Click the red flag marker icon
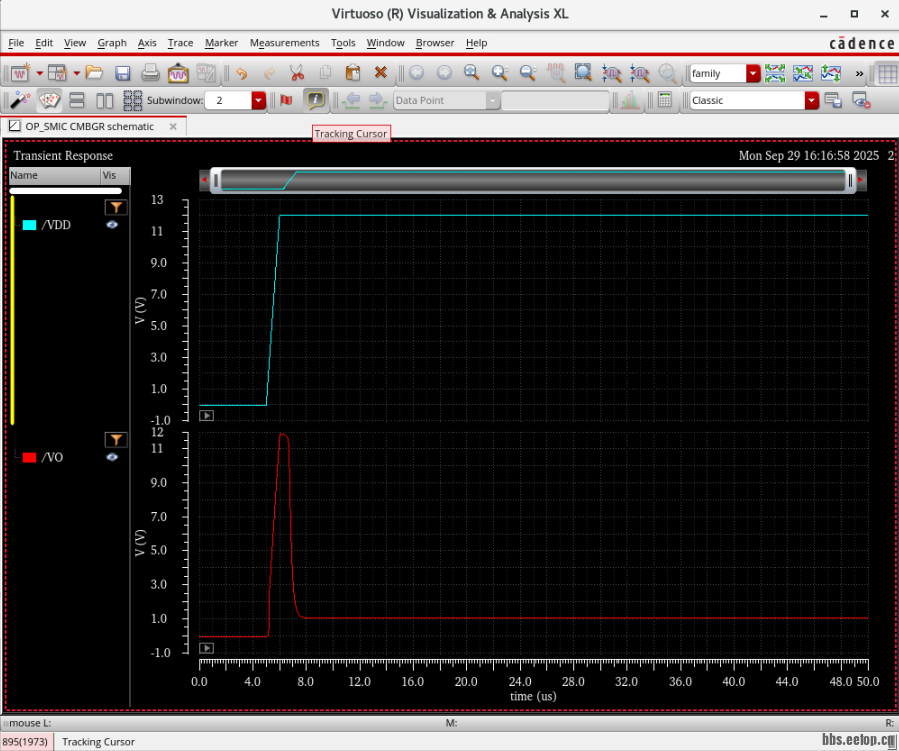 286,100
